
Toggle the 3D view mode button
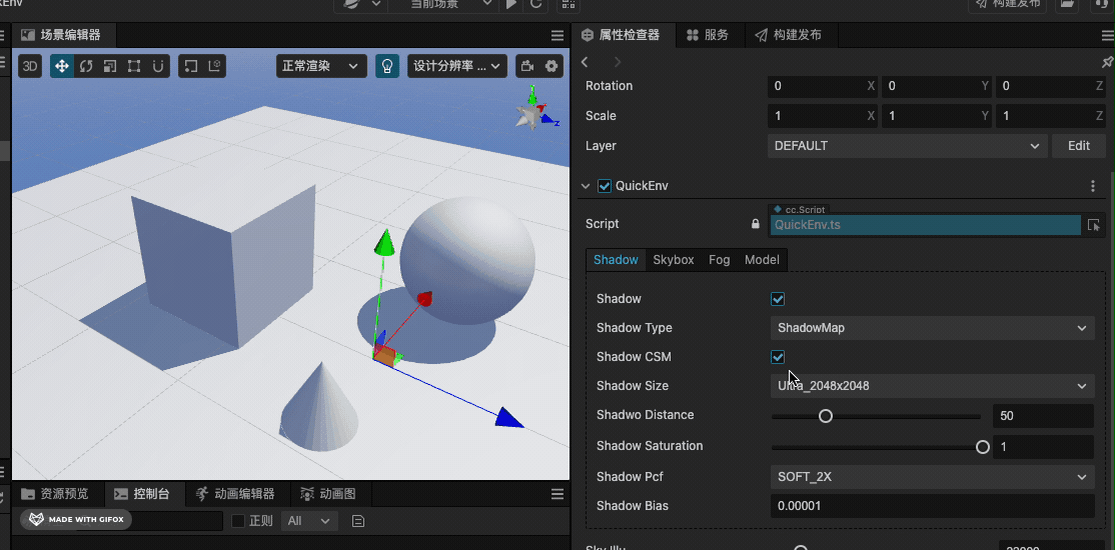coord(30,66)
